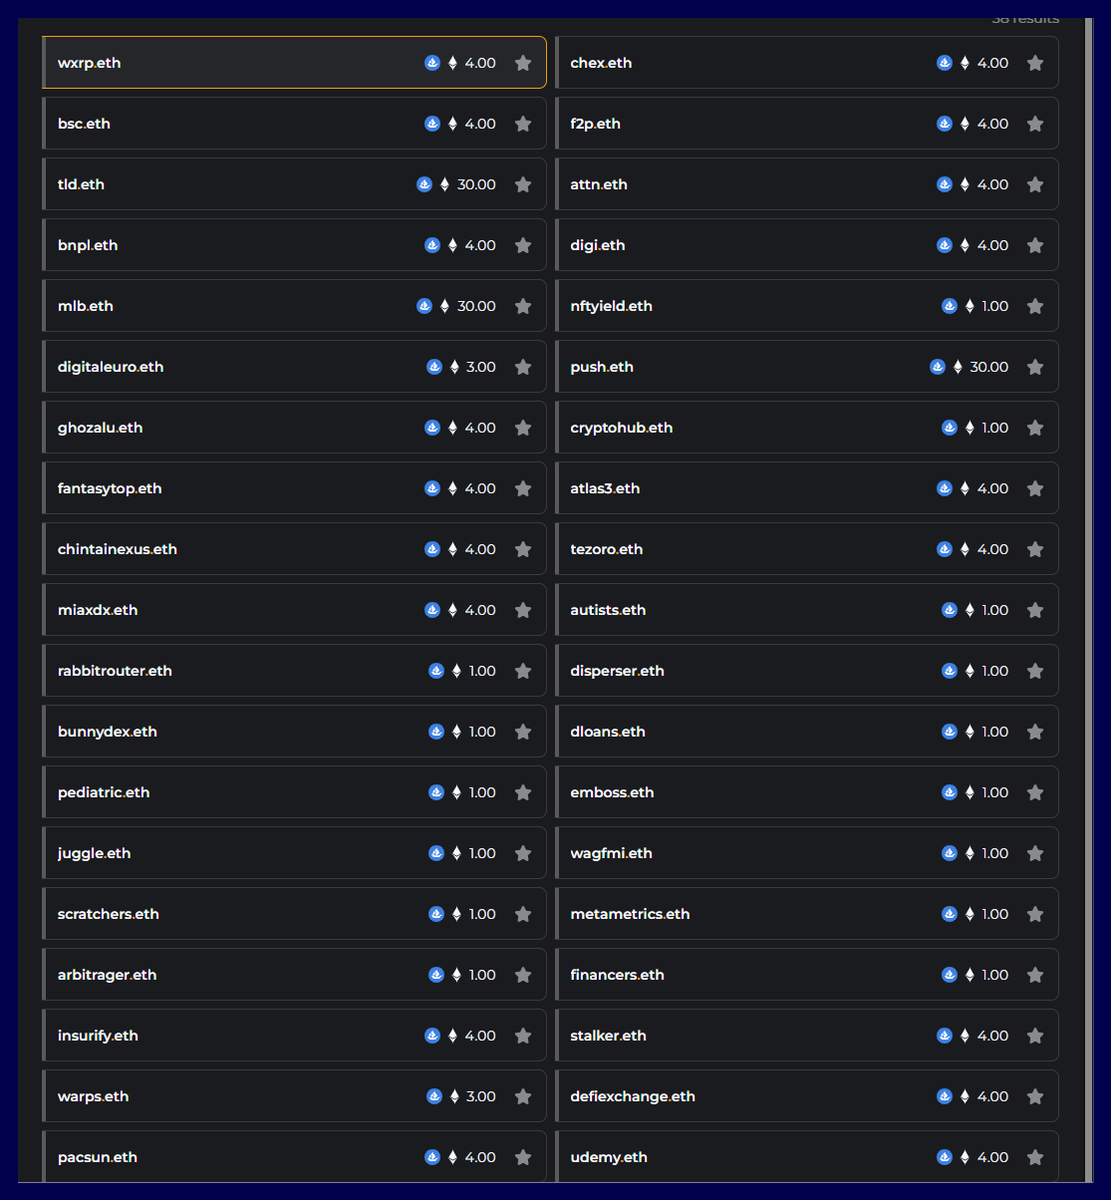Favorite wxrp.eth using its star
Screen dimensions: 1111x1200
(522, 62)
